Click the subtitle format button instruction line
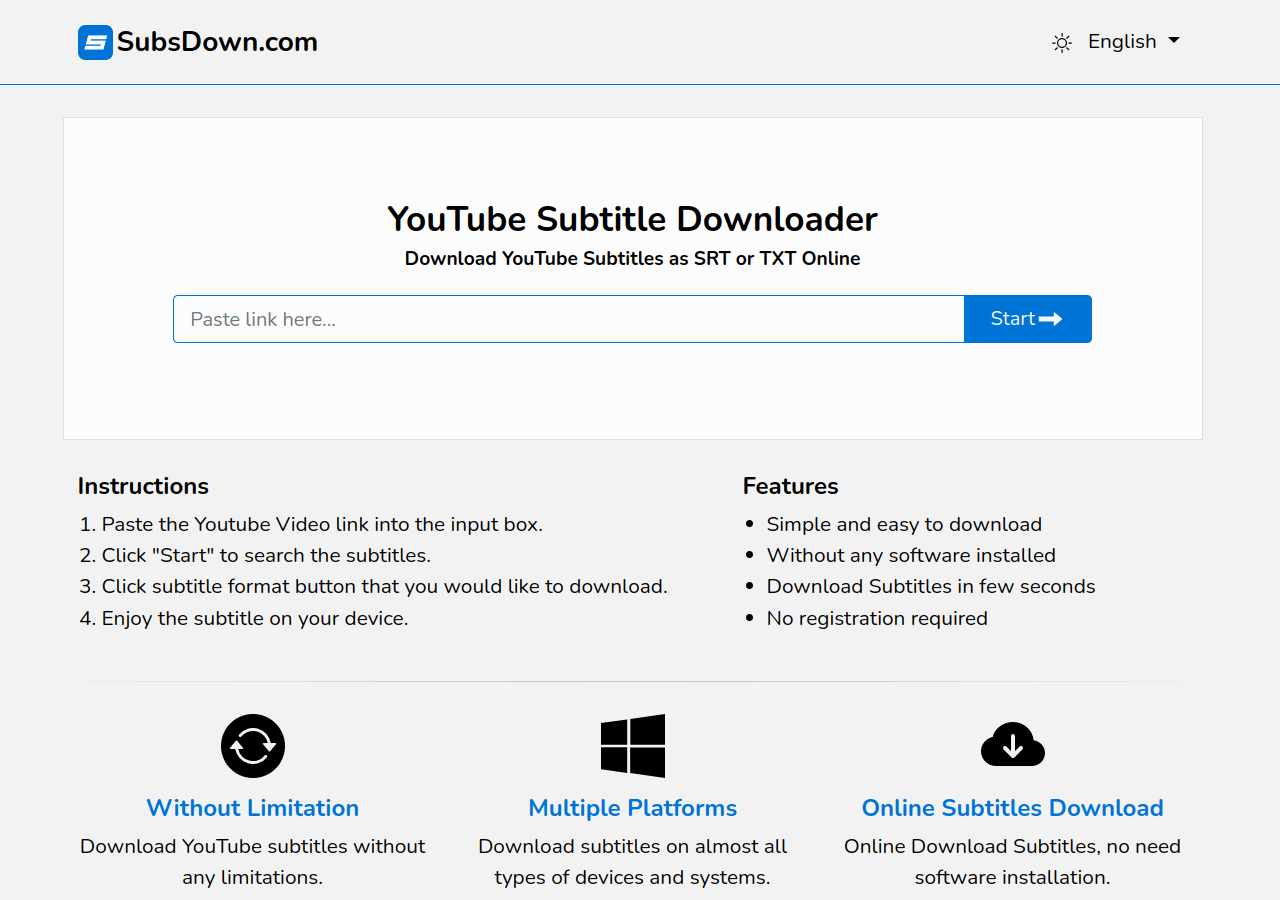The image size is (1280, 900). coord(385,586)
